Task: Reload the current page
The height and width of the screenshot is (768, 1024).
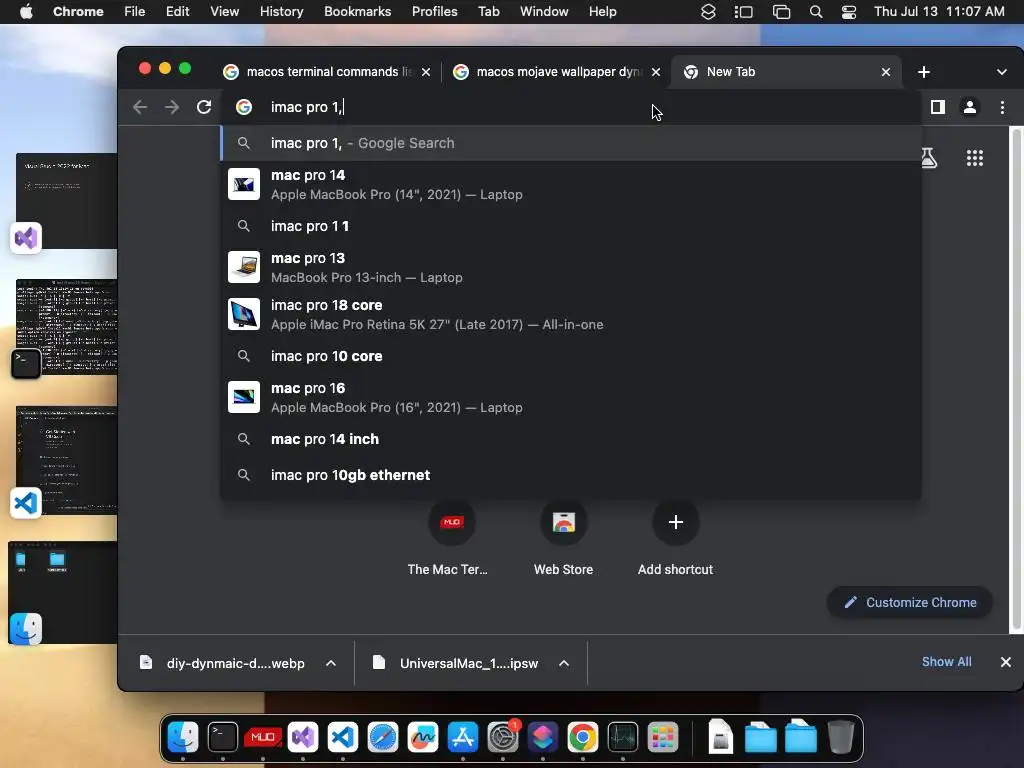Action: 204,107
